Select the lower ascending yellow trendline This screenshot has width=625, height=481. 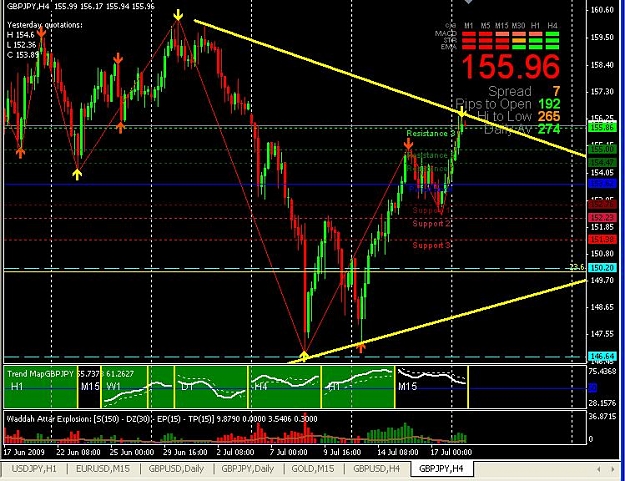coord(438,321)
